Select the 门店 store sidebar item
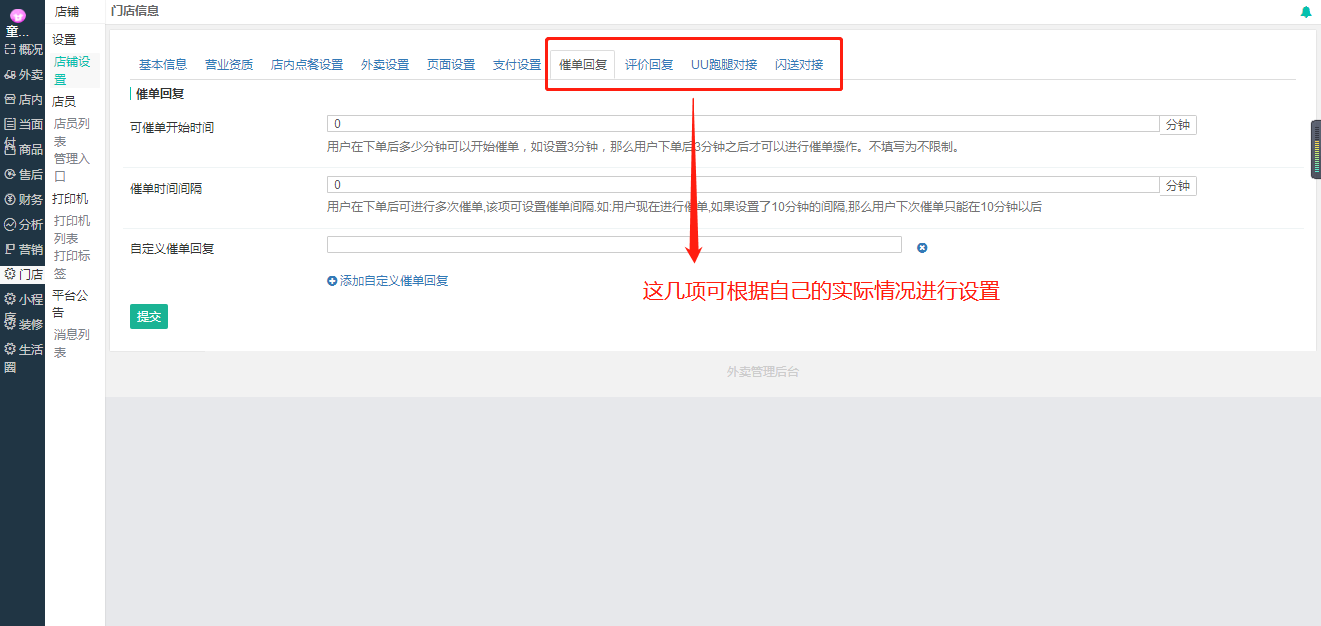This screenshot has width=1321, height=626. point(23,274)
